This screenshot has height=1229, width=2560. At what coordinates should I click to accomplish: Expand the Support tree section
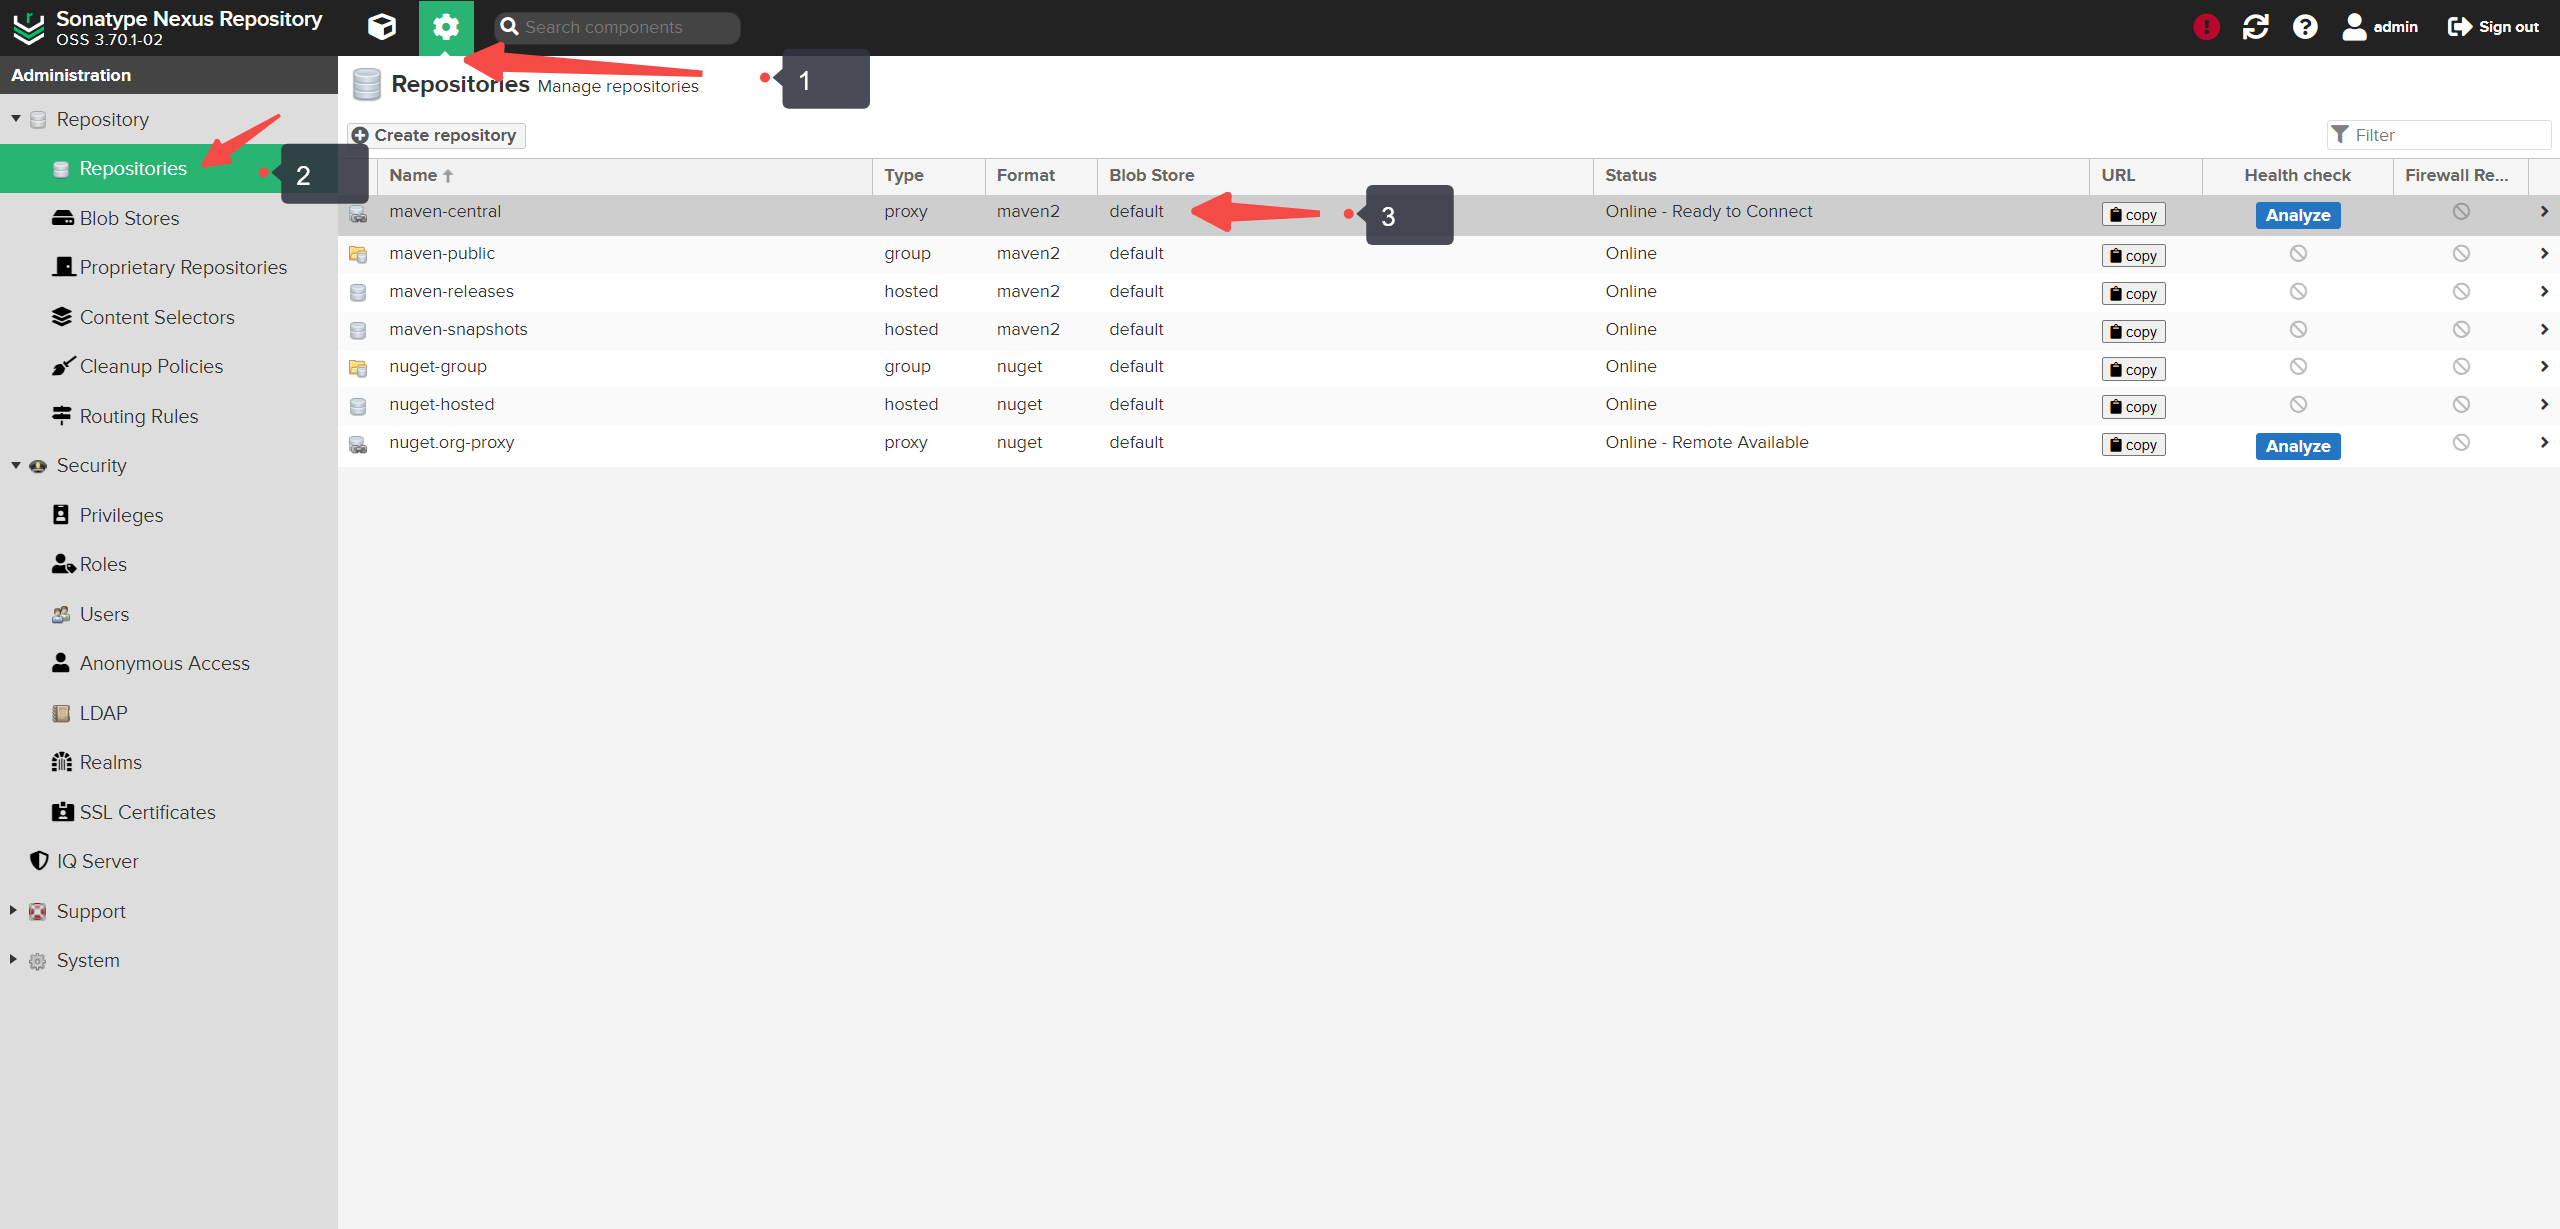pyautogui.click(x=13, y=910)
